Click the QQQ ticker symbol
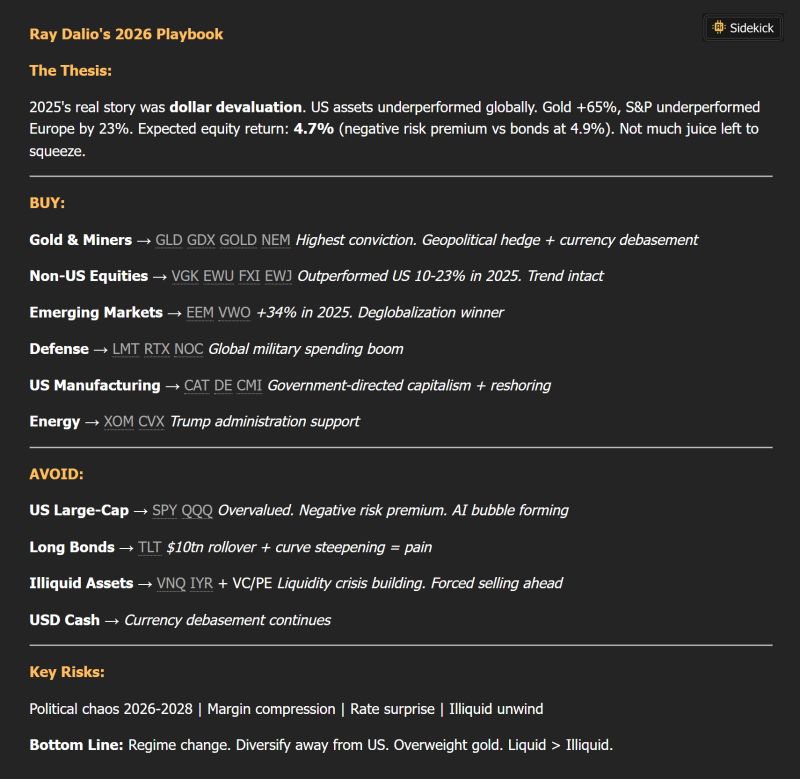800x779 pixels. point(197,510)
